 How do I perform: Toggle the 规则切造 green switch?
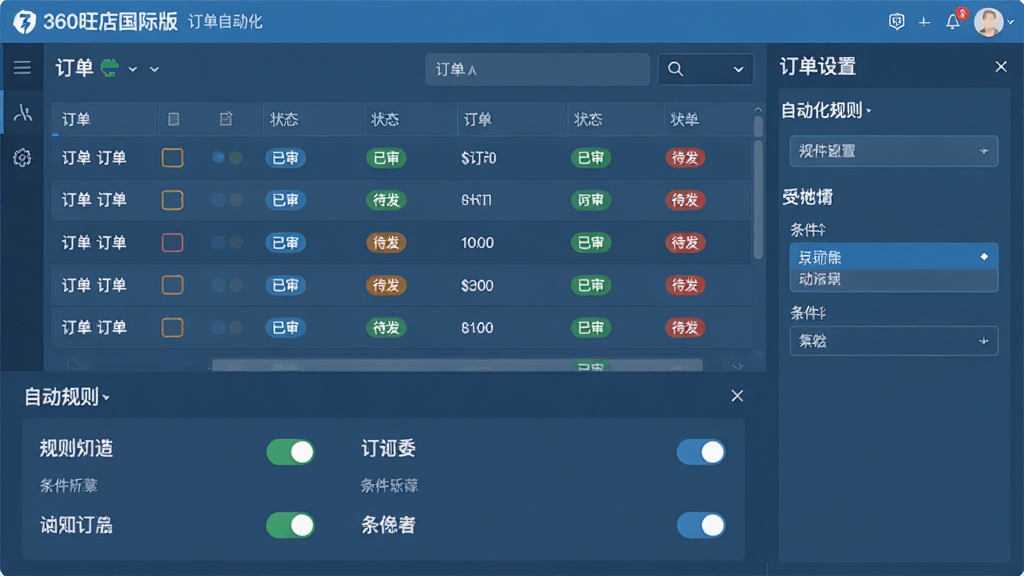click(291, 452)
